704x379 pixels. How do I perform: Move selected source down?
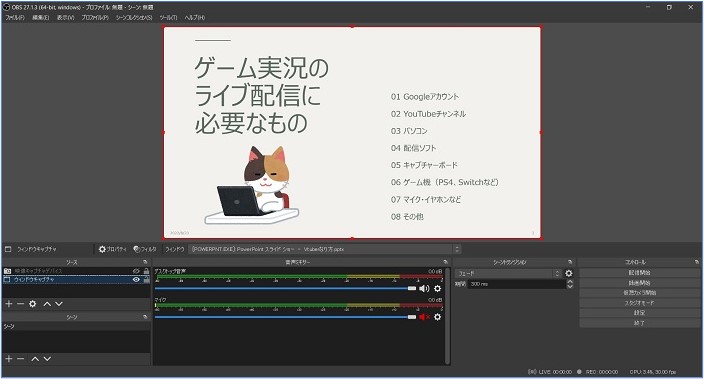(59, 304)
